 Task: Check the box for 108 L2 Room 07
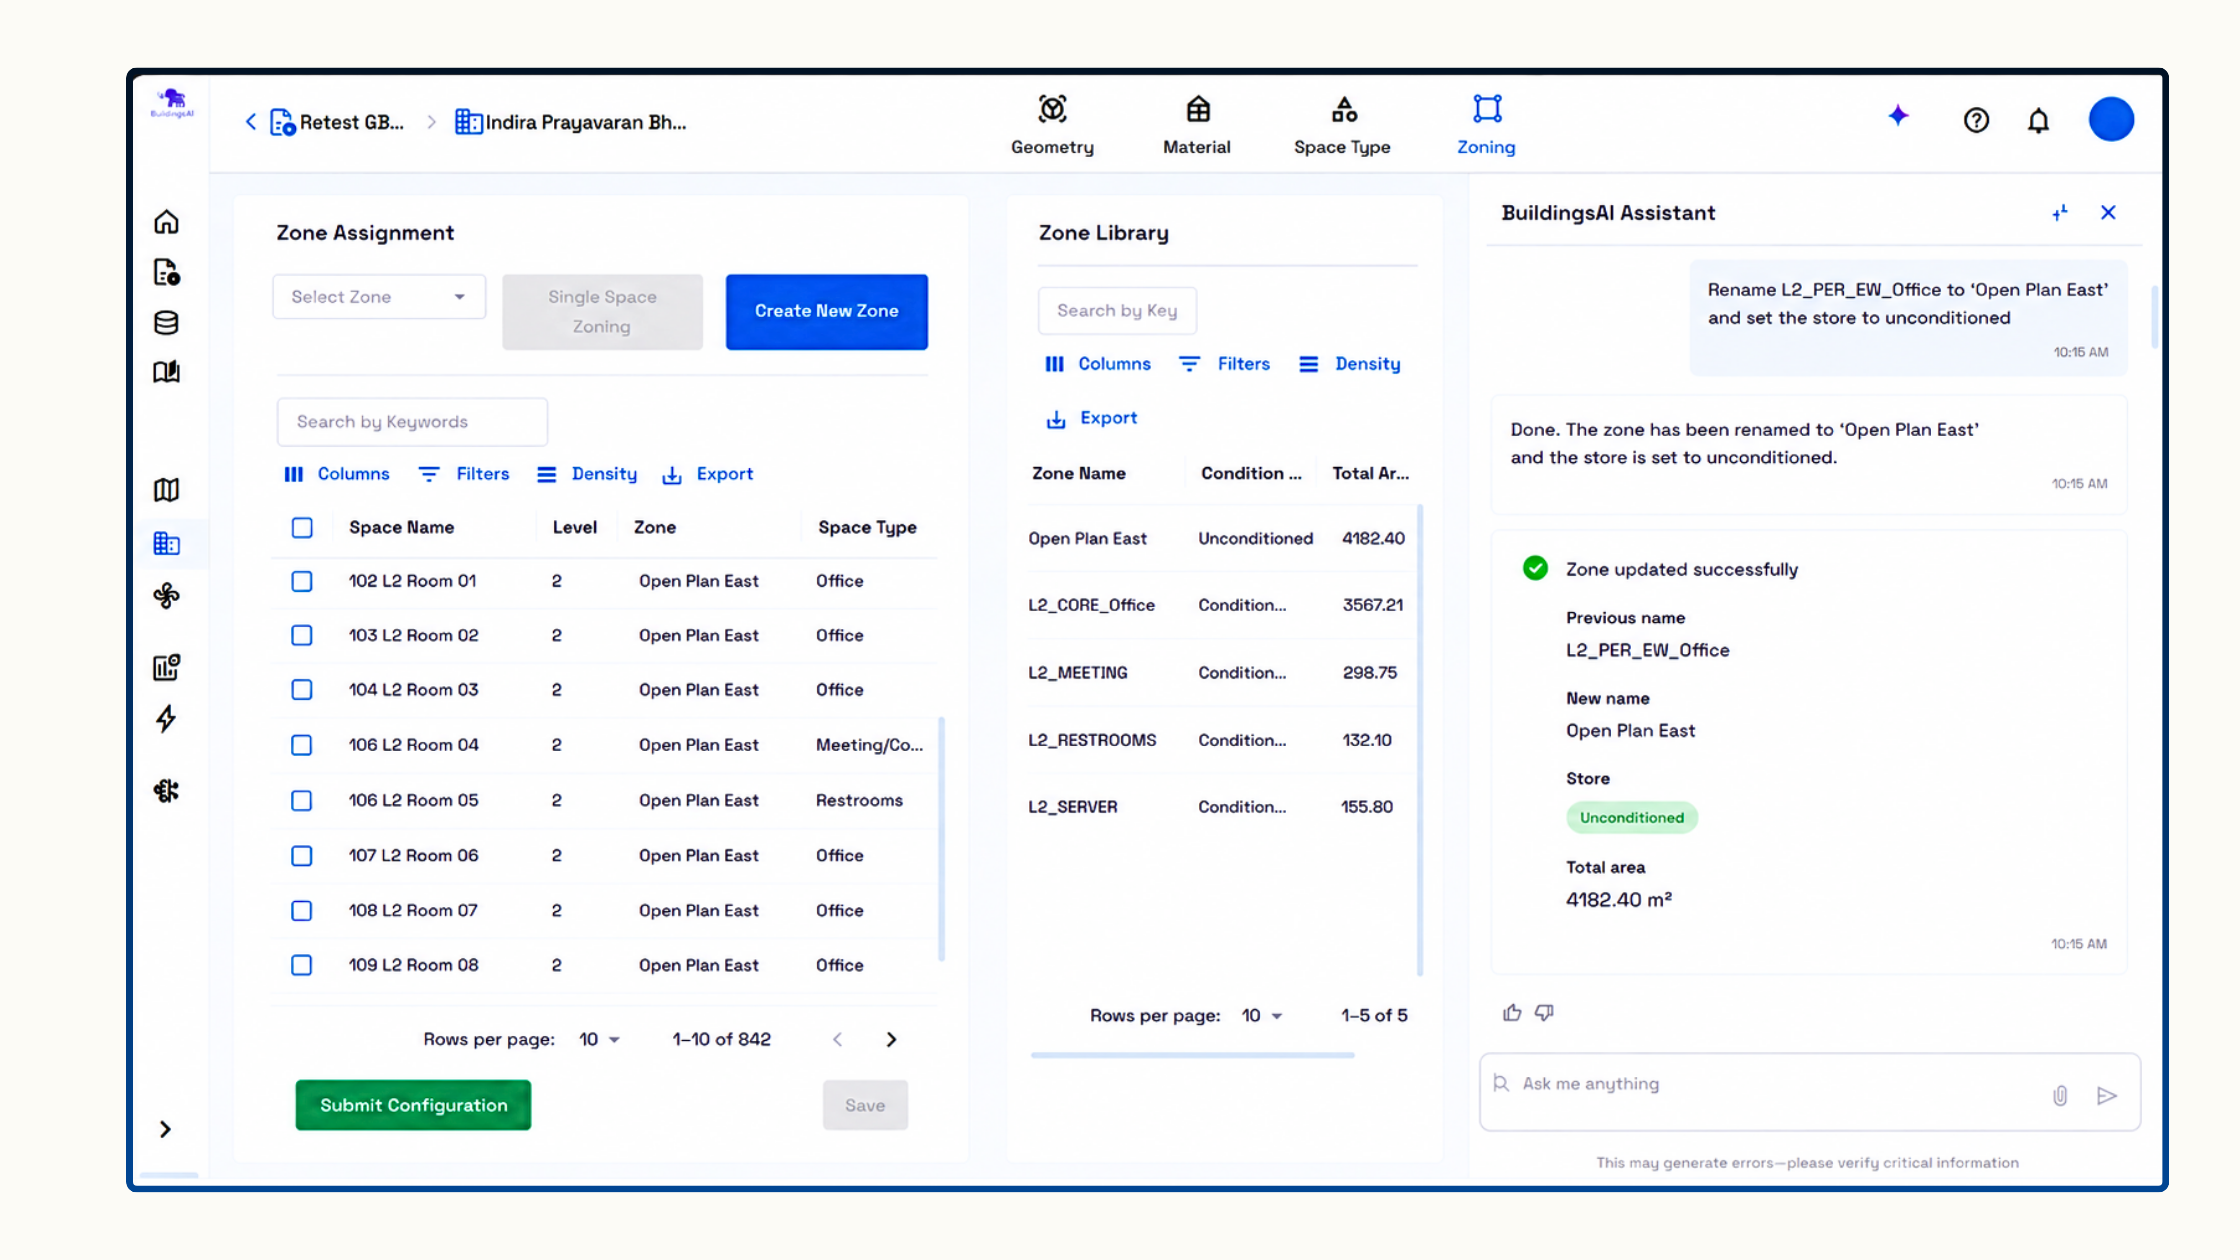(302, 911)
